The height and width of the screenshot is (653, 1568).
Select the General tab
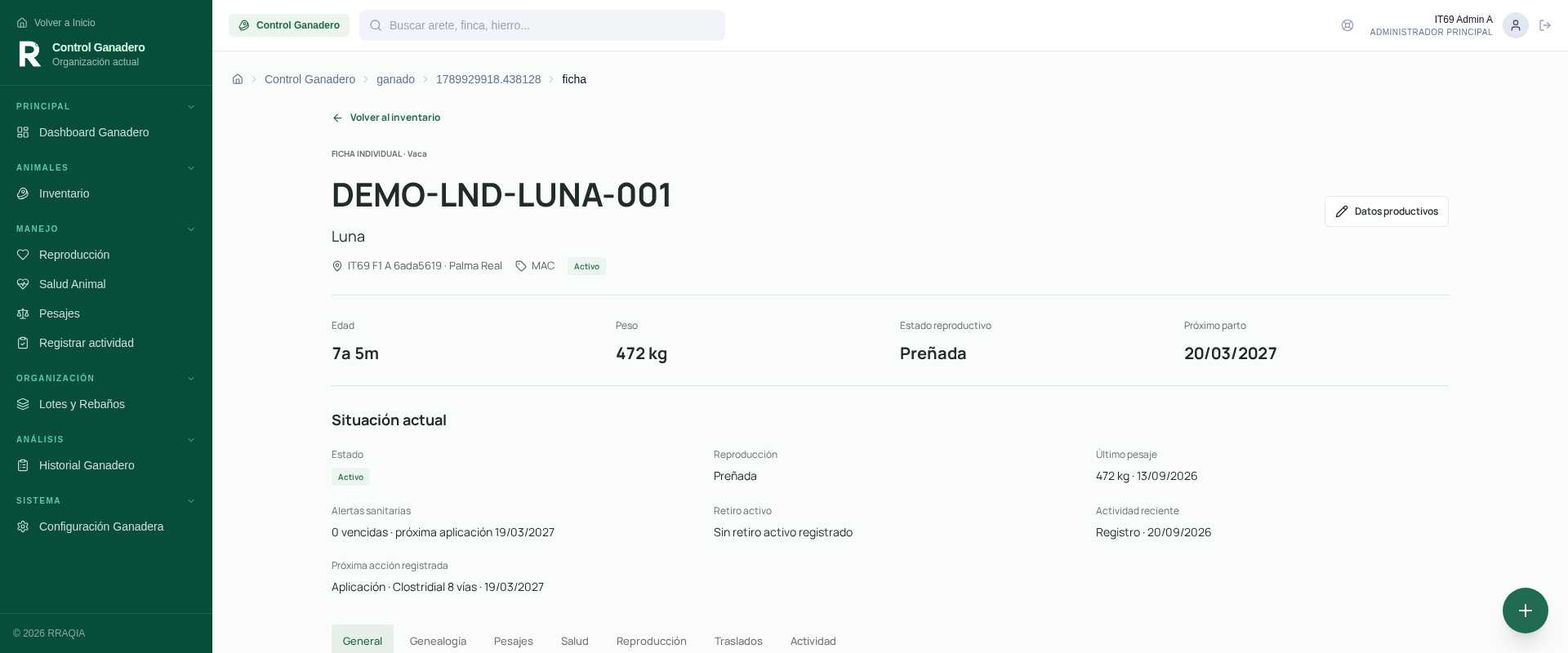pyautogui.click(x=362, y=641)
